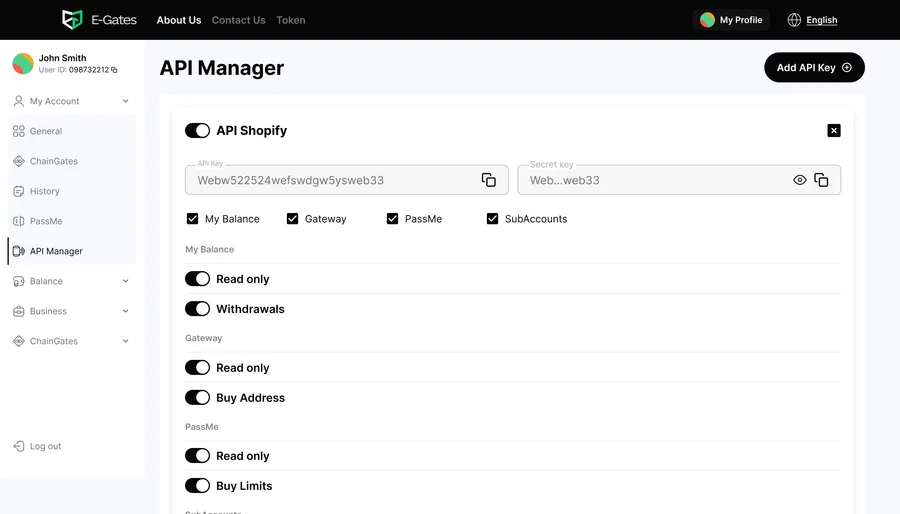Expand the Business chevron

[125, 311]
